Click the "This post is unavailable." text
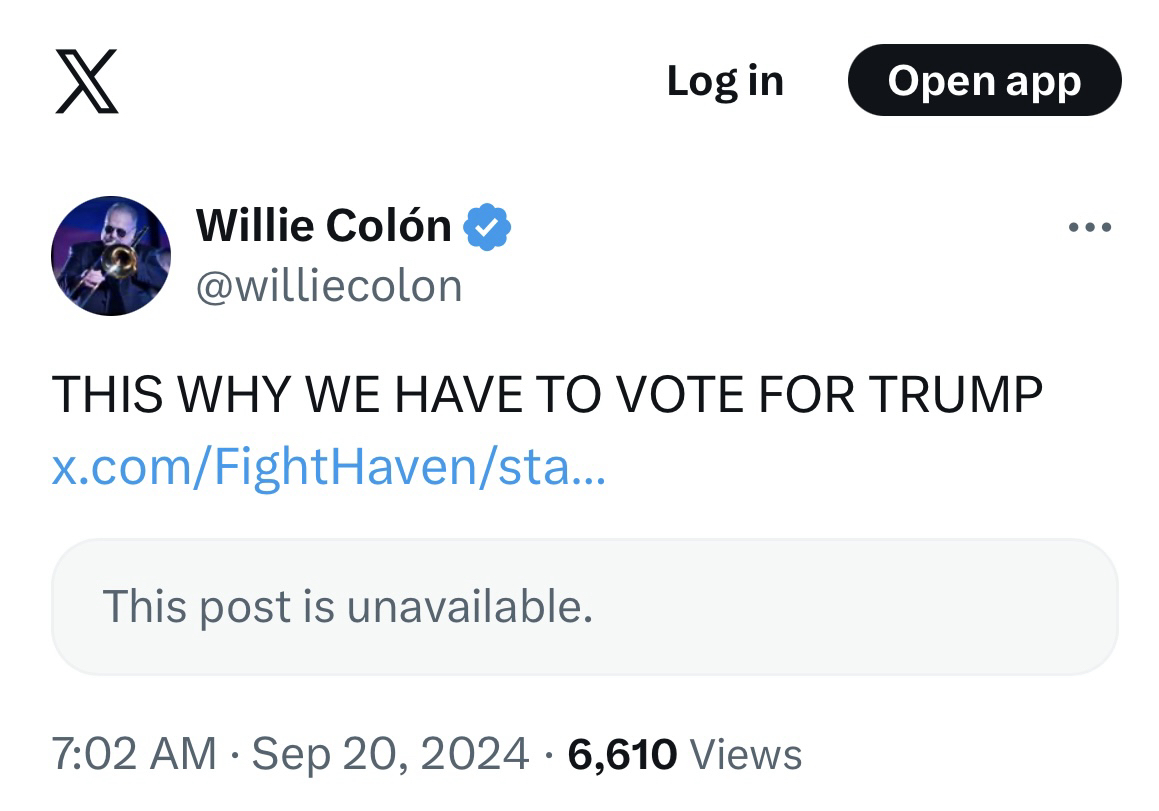 pyautogui.click(x=348, y=607)
